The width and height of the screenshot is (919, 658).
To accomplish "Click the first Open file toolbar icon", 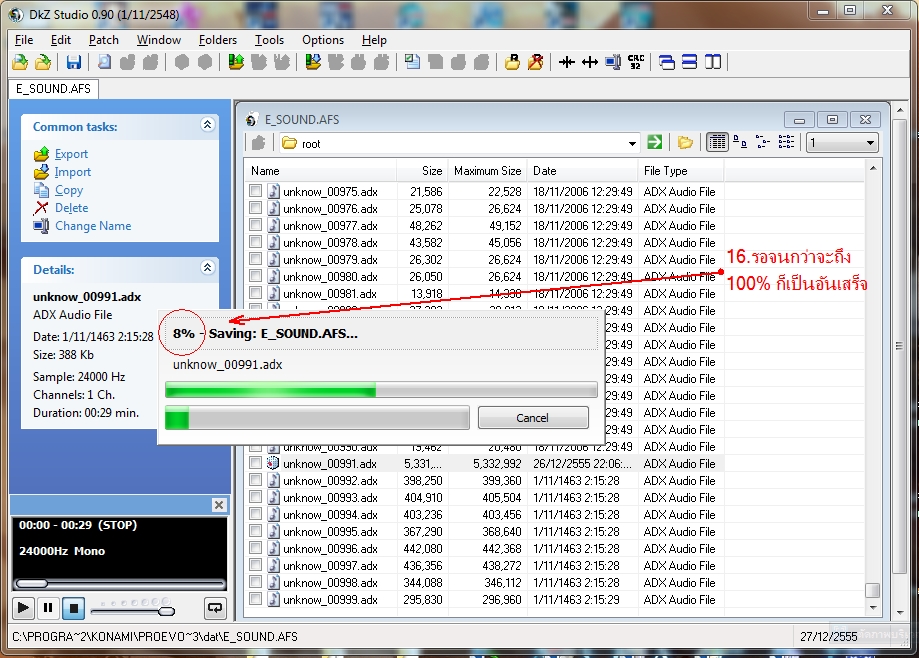I will [x=21, y=62].
